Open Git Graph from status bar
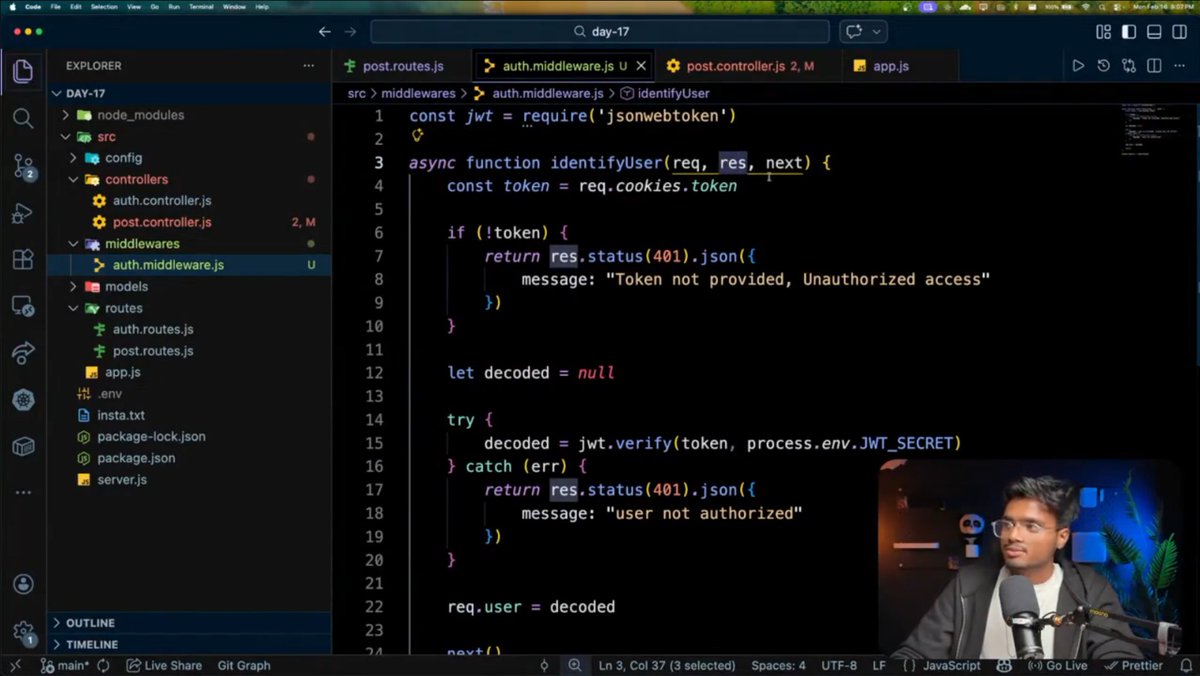Screen dimensions: 1200x676 point(244,665)
